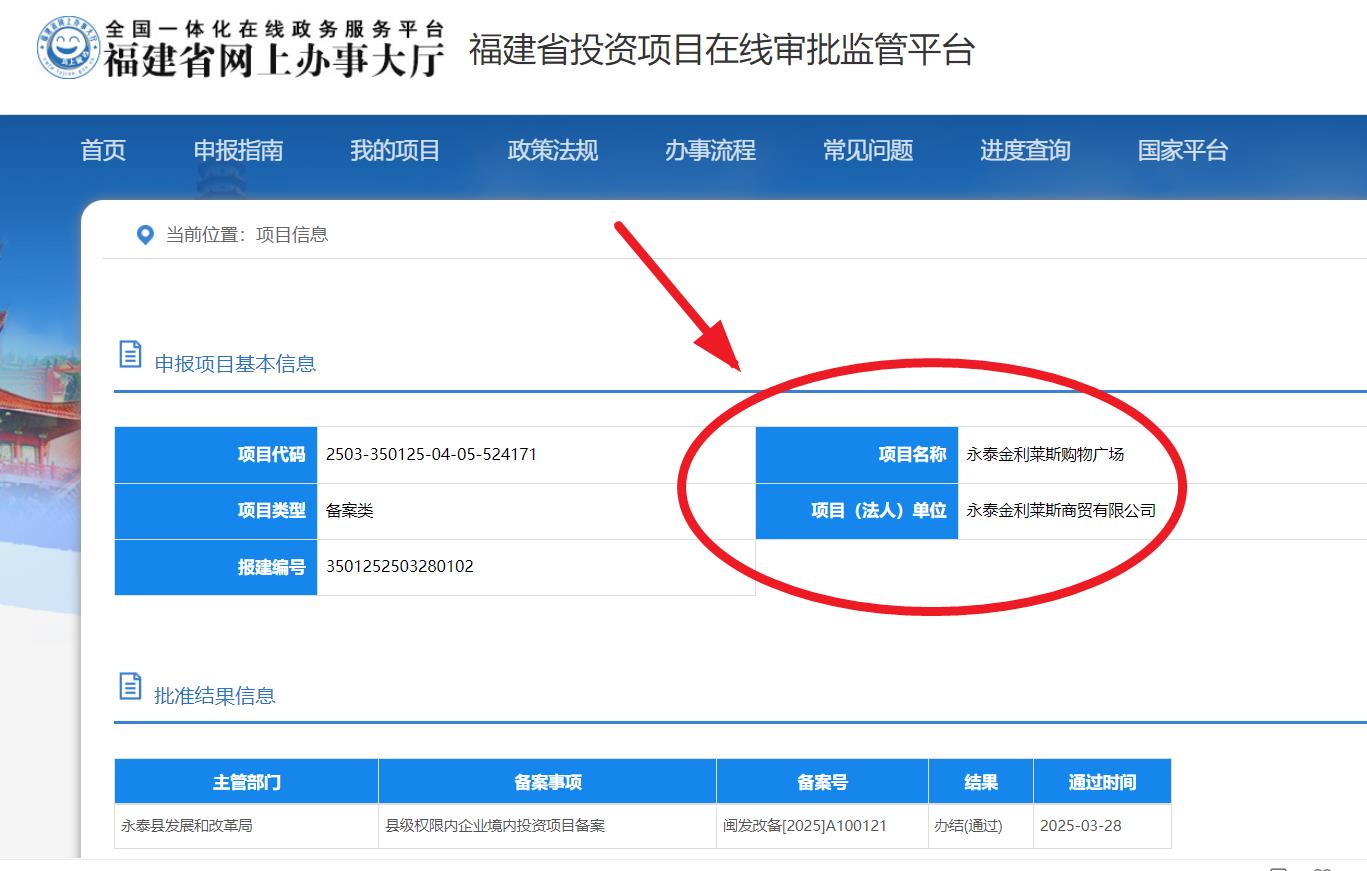Viewport: 1367px width, 871px height.
Task: Click the 报建编号 label cell
Action: (216, 567)
